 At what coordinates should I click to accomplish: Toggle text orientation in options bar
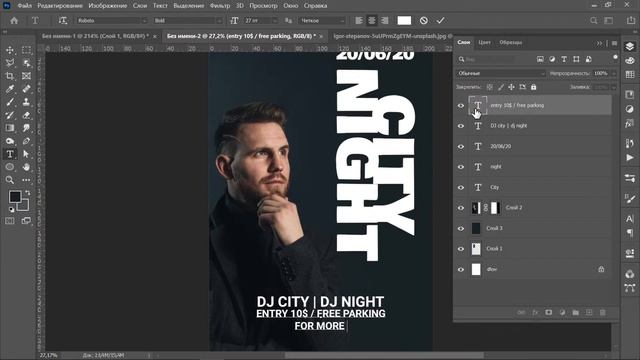pos(62,20)
